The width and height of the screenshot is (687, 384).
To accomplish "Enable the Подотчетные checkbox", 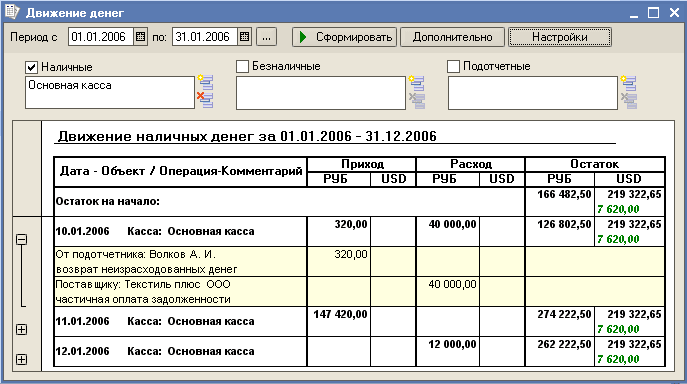I will (x=453, y=66).
